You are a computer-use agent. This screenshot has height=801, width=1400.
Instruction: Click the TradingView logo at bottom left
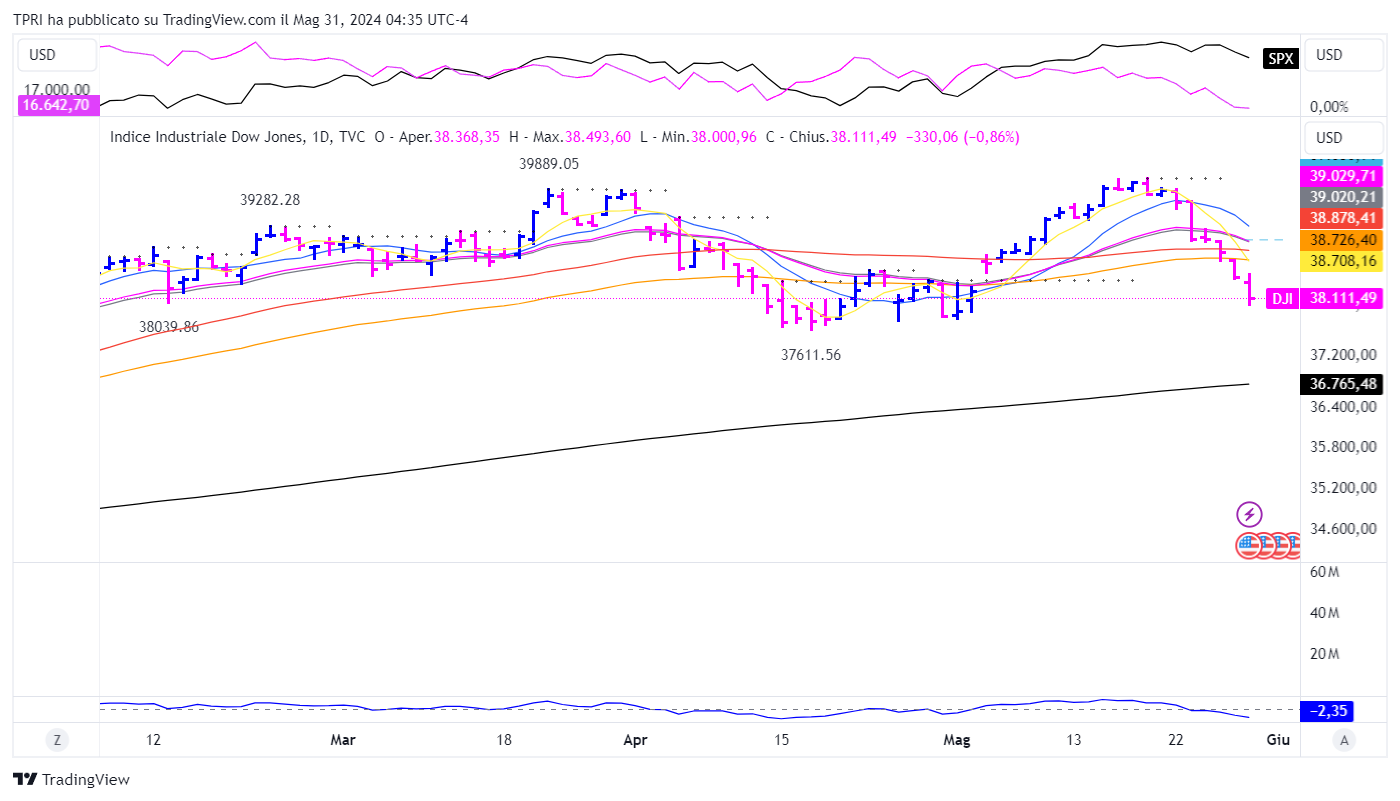pos(71,779)
